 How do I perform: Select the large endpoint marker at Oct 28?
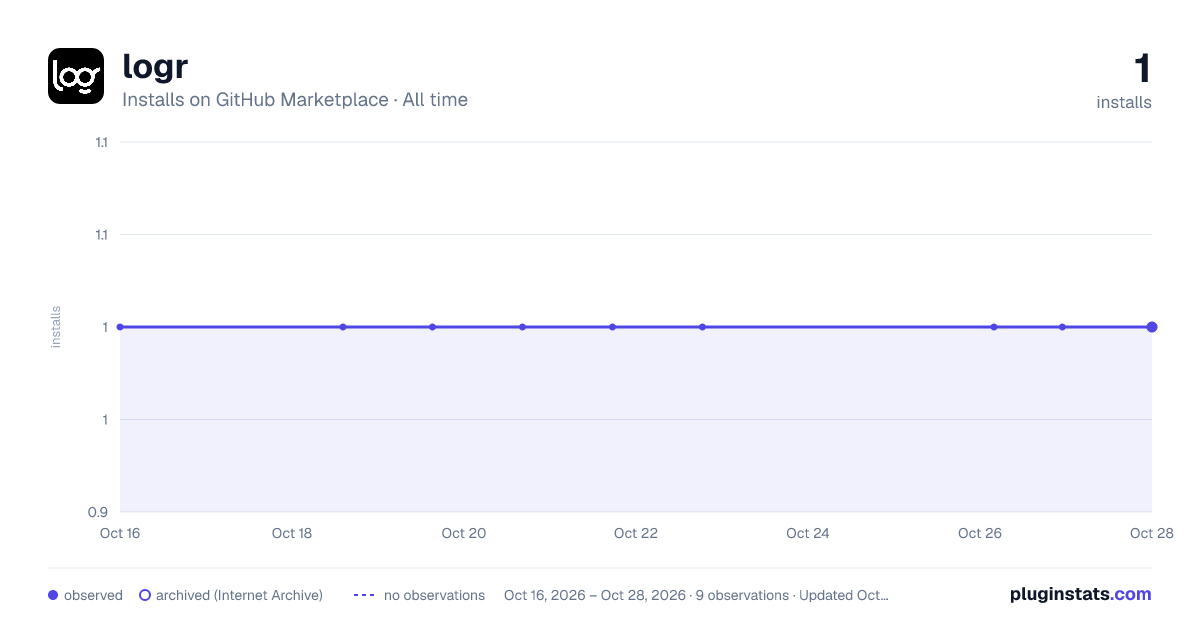(1152, 327)
